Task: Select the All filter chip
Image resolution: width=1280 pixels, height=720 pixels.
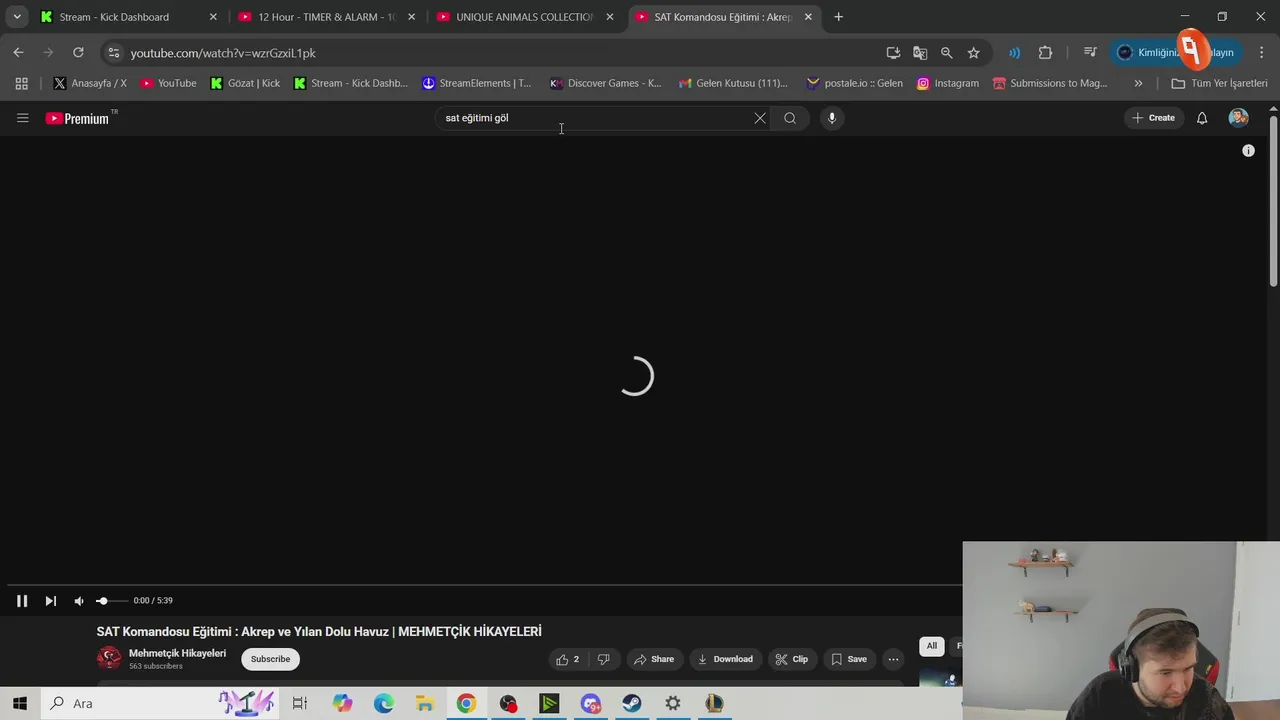Action: (931, 646)
